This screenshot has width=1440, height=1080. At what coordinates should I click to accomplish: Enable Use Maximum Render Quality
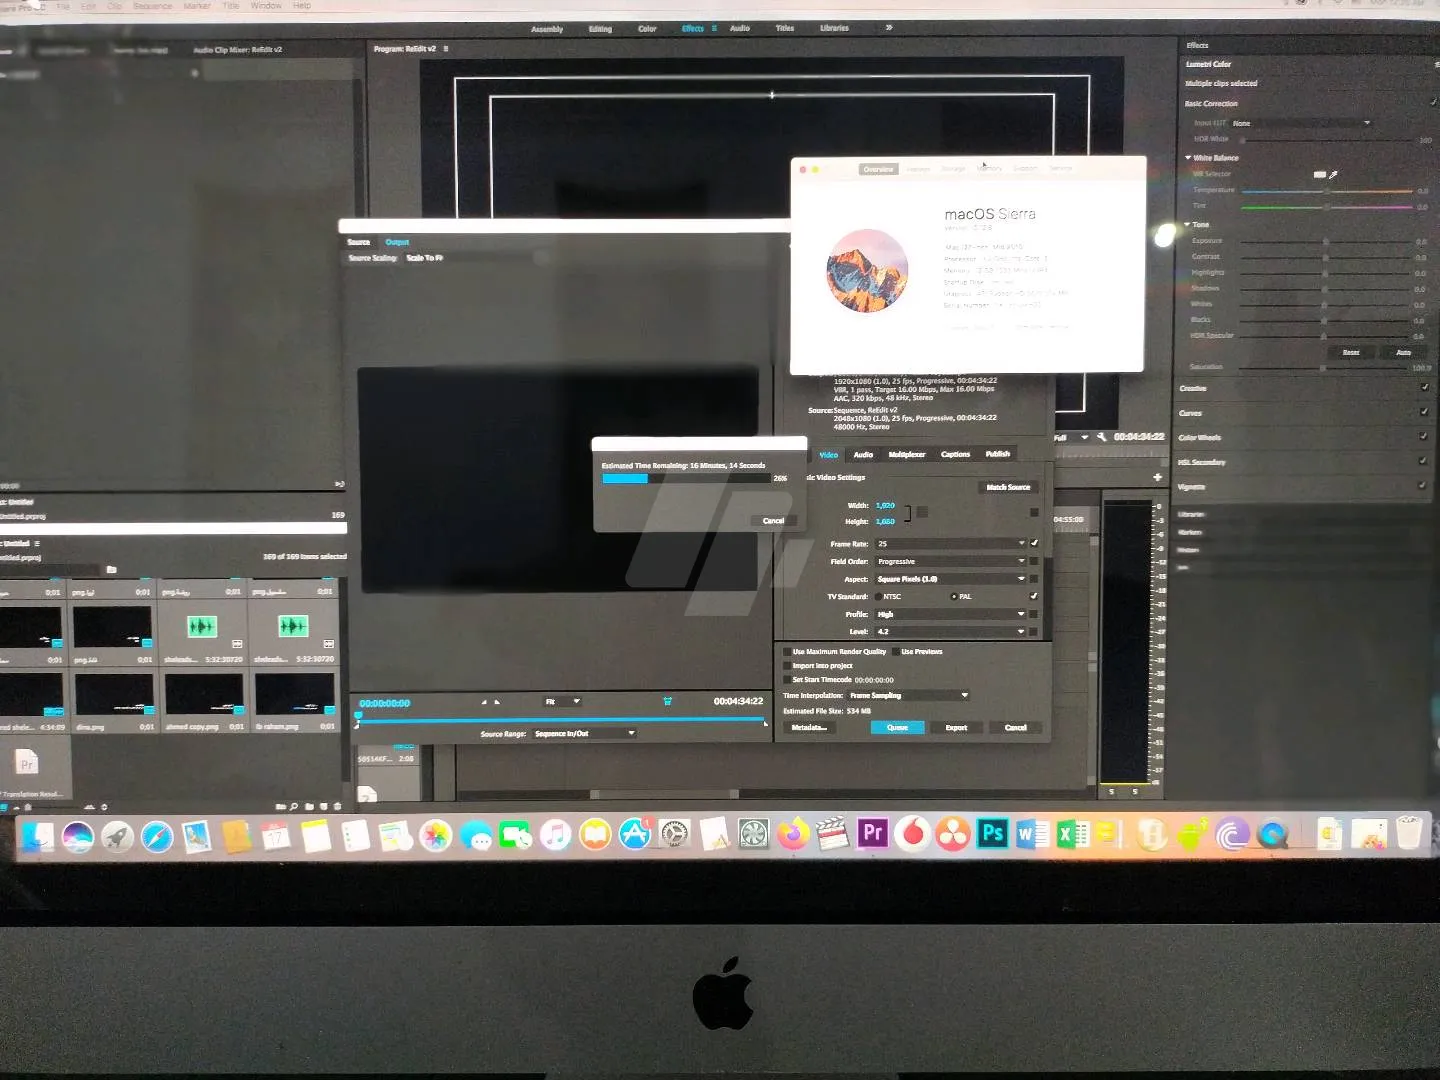(x=787, y=651)
